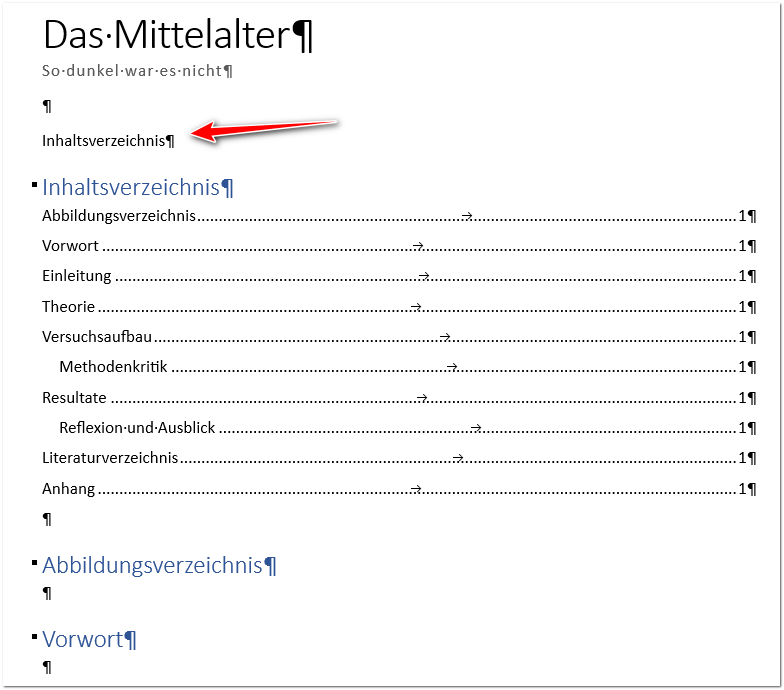Screen dimensions: 784x690
Task: Click the tab arrow mark in the Theorie row
Action: point(417,307)
